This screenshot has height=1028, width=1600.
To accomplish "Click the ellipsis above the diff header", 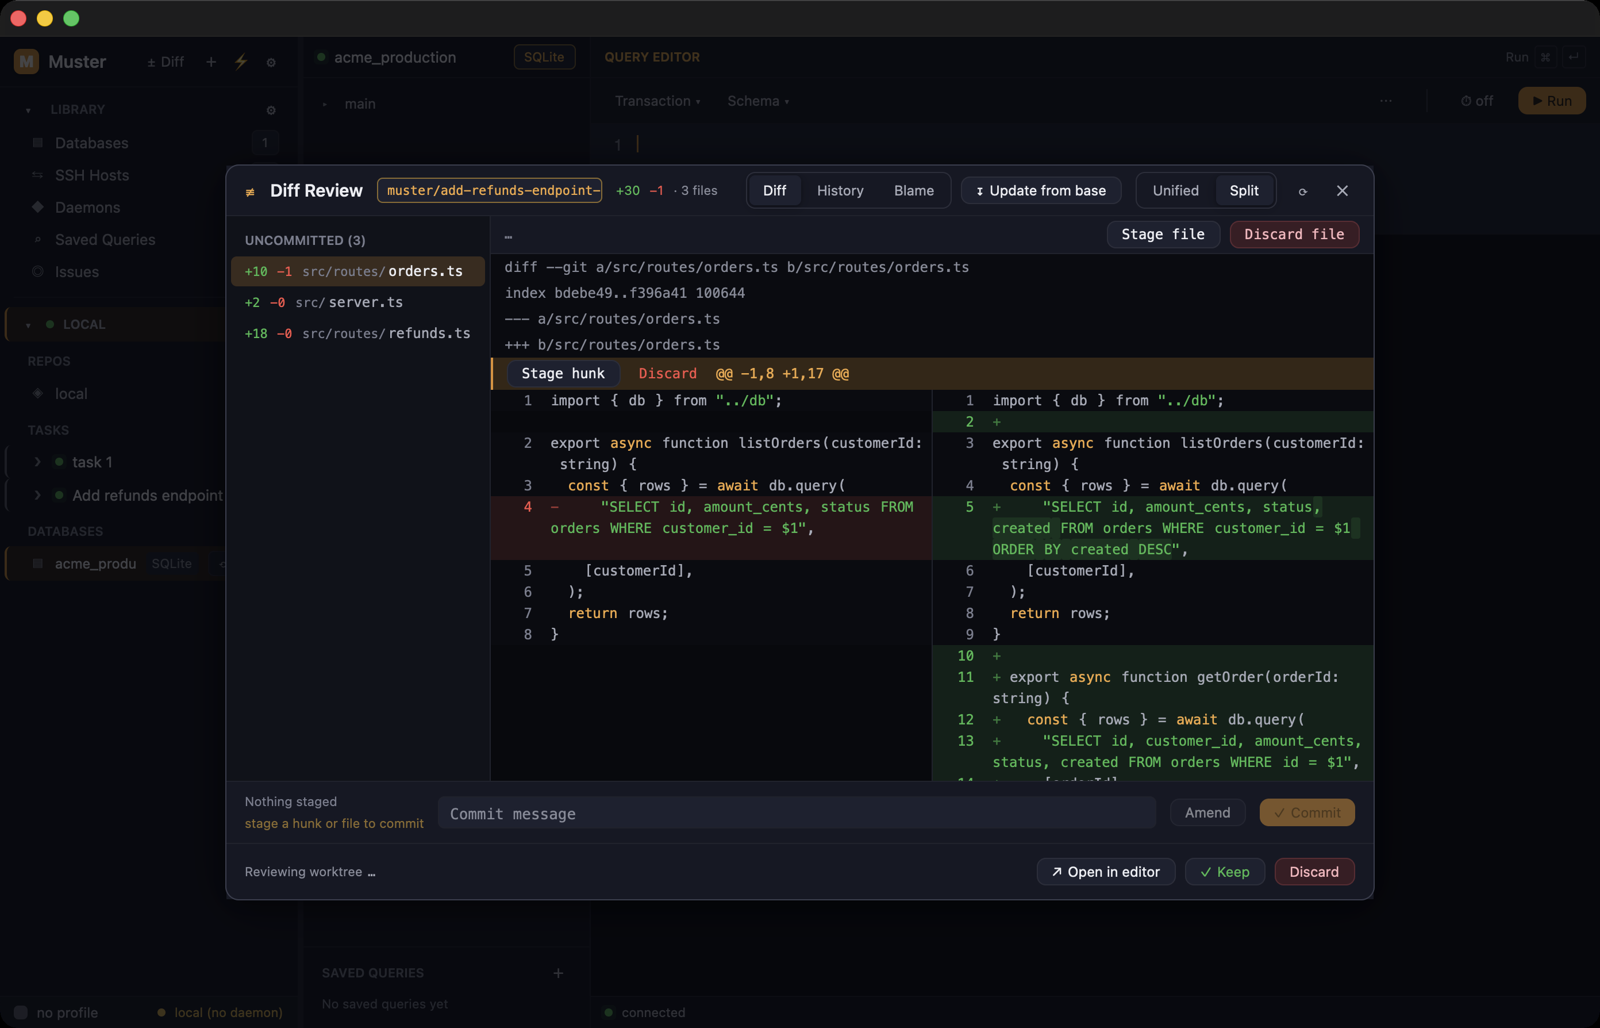I will 508,236.
